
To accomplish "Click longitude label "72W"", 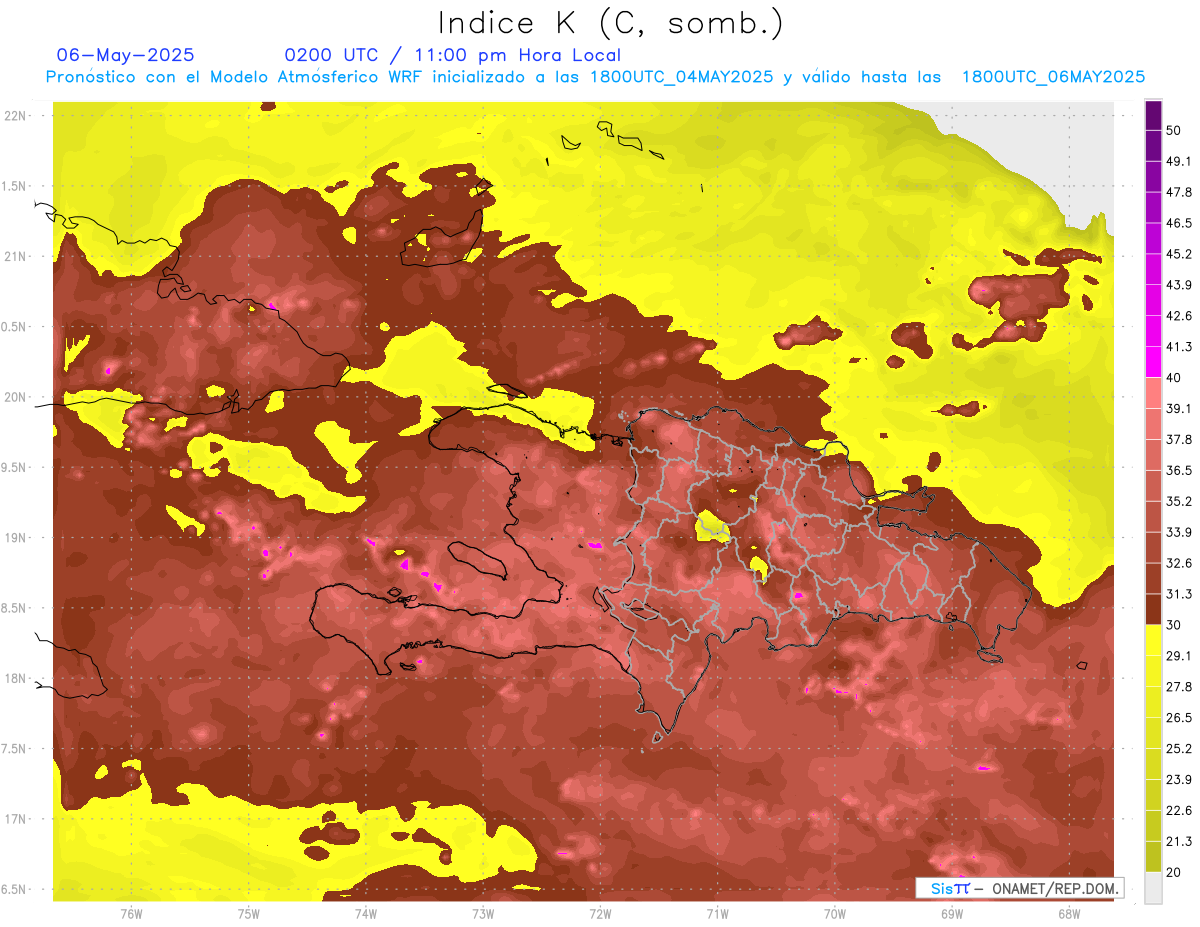I will tap(600, 913).
